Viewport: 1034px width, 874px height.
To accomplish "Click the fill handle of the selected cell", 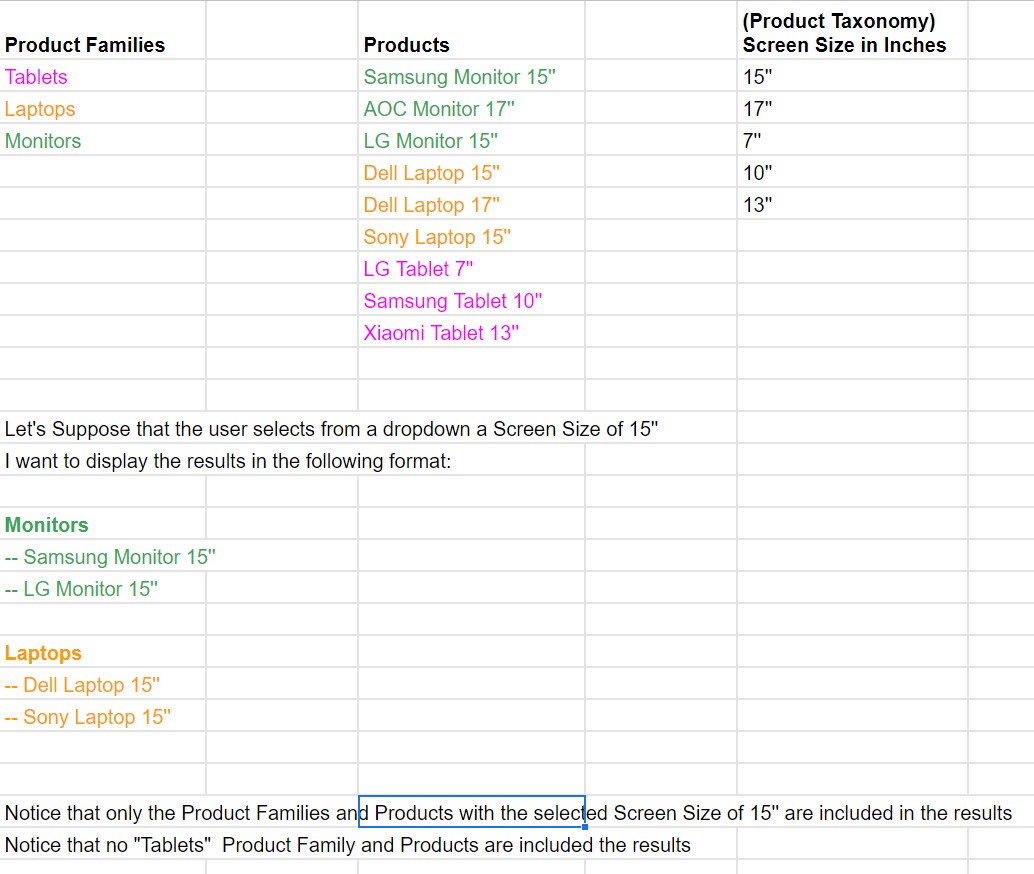I will pos(584,827).
